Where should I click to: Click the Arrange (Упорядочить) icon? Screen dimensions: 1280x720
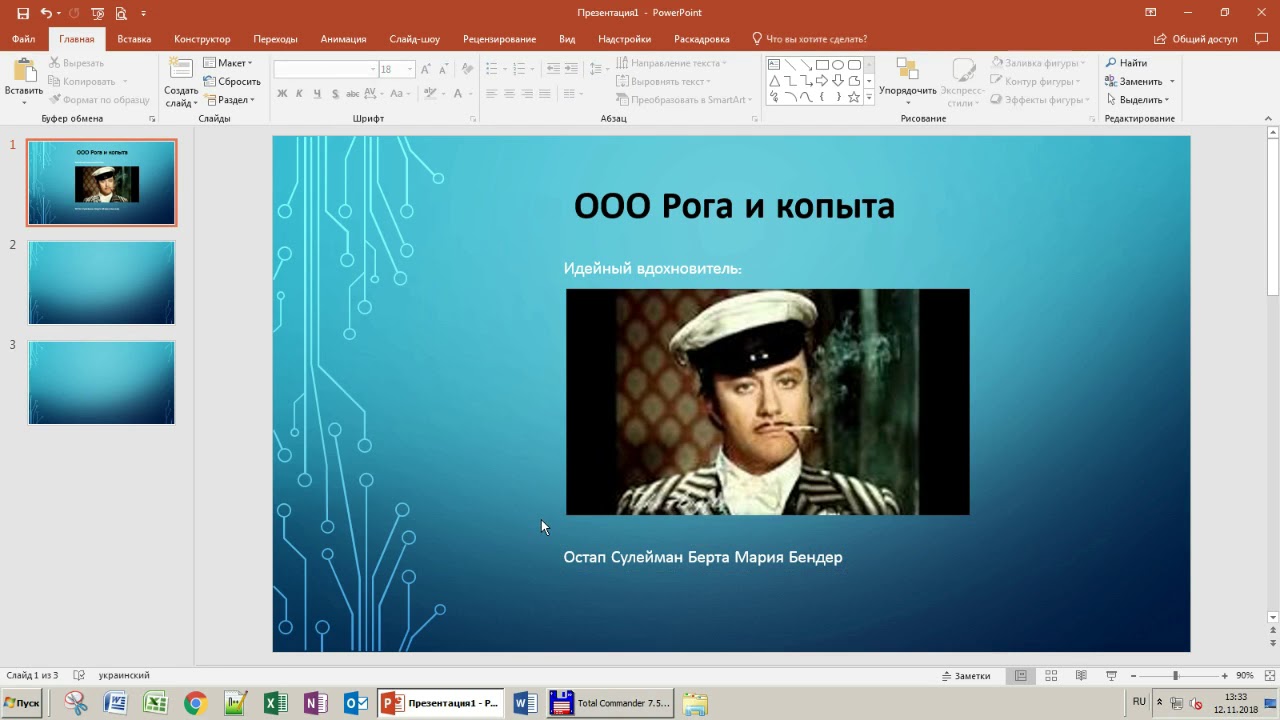(907, 70)
